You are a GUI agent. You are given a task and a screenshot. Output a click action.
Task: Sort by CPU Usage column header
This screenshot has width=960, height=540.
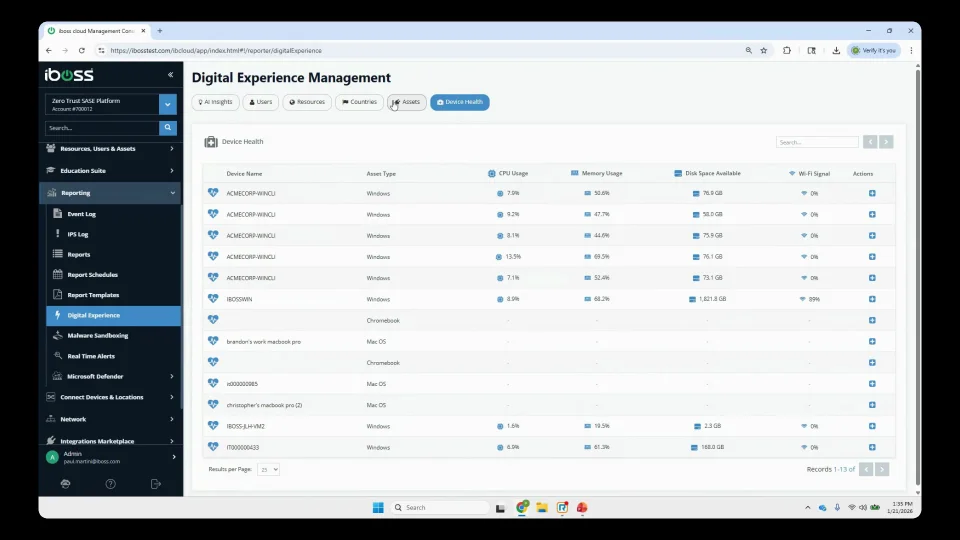[x=508, y=173]
